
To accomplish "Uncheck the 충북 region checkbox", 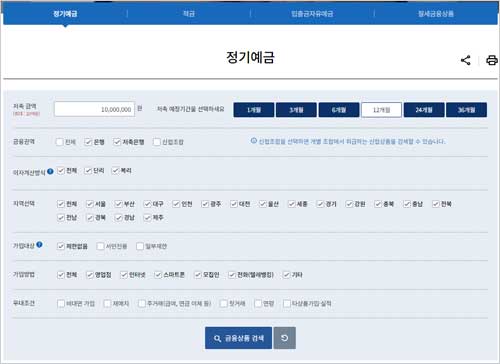I will [x=378, y=204].
